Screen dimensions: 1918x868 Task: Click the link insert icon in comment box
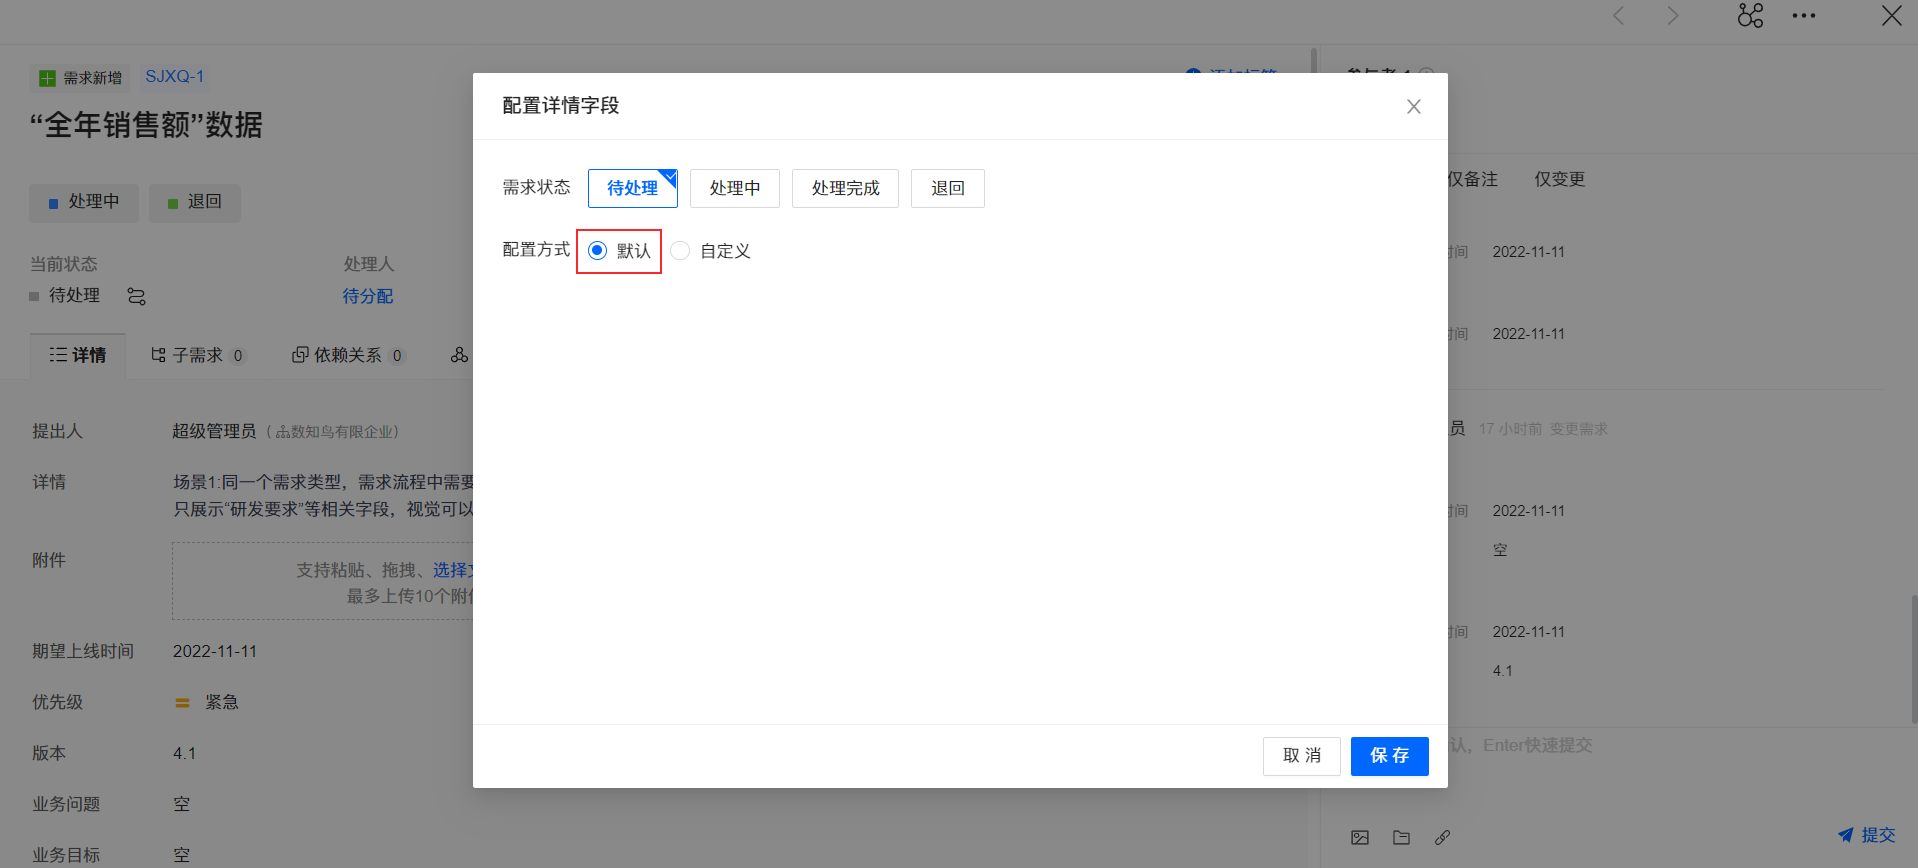[1442, 838]
